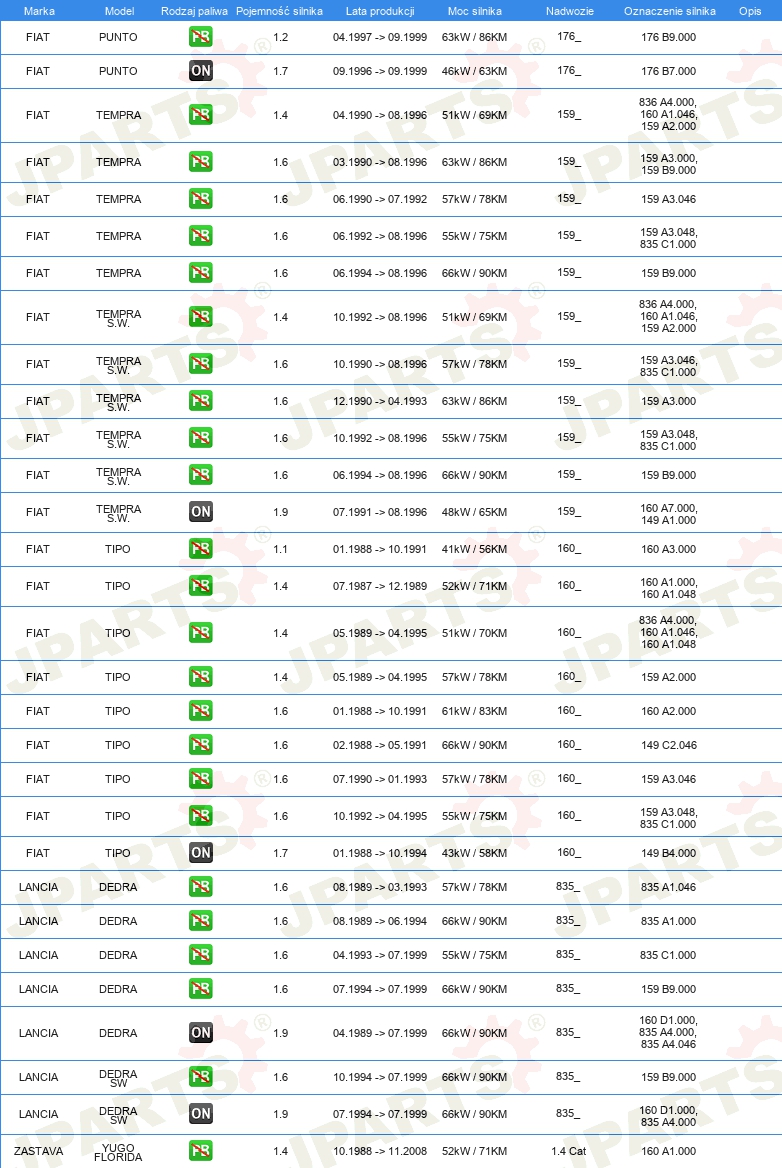Click the power value 52kW / 71KM for Tipo
Image resolution: width=782 pixels, height=1168 pixels.
coord(474,586)
